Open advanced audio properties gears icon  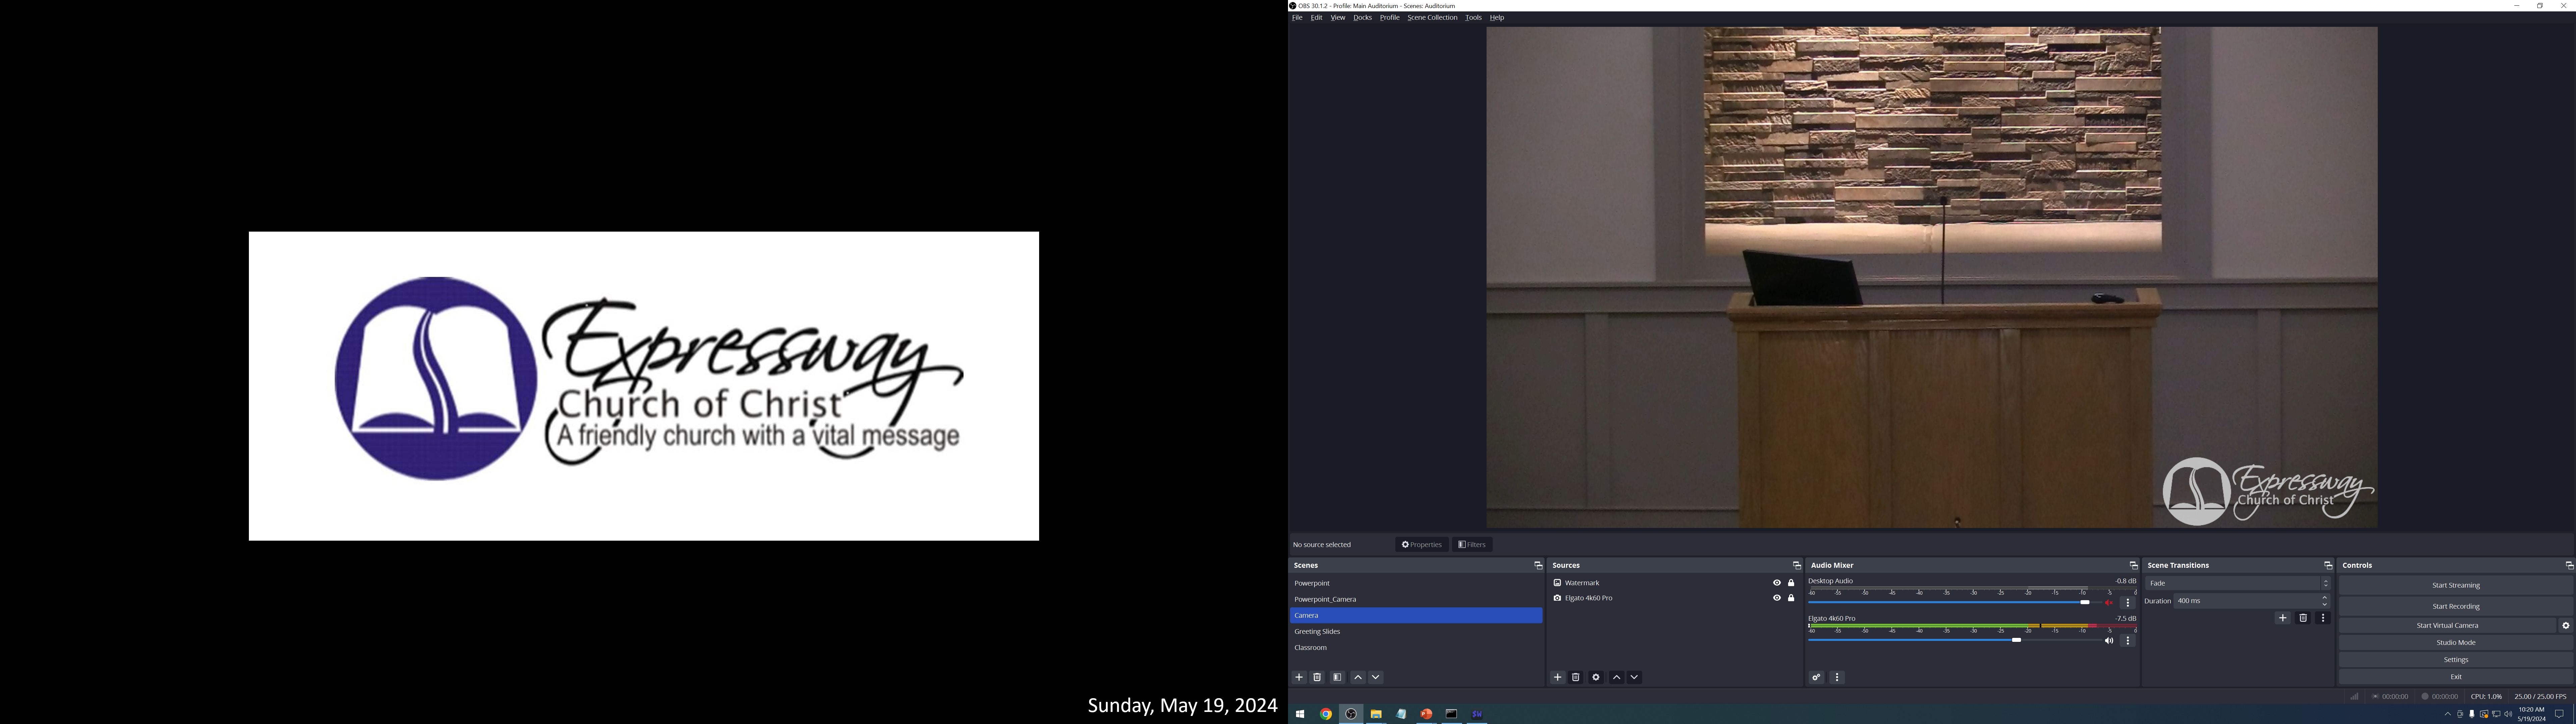1816,677
